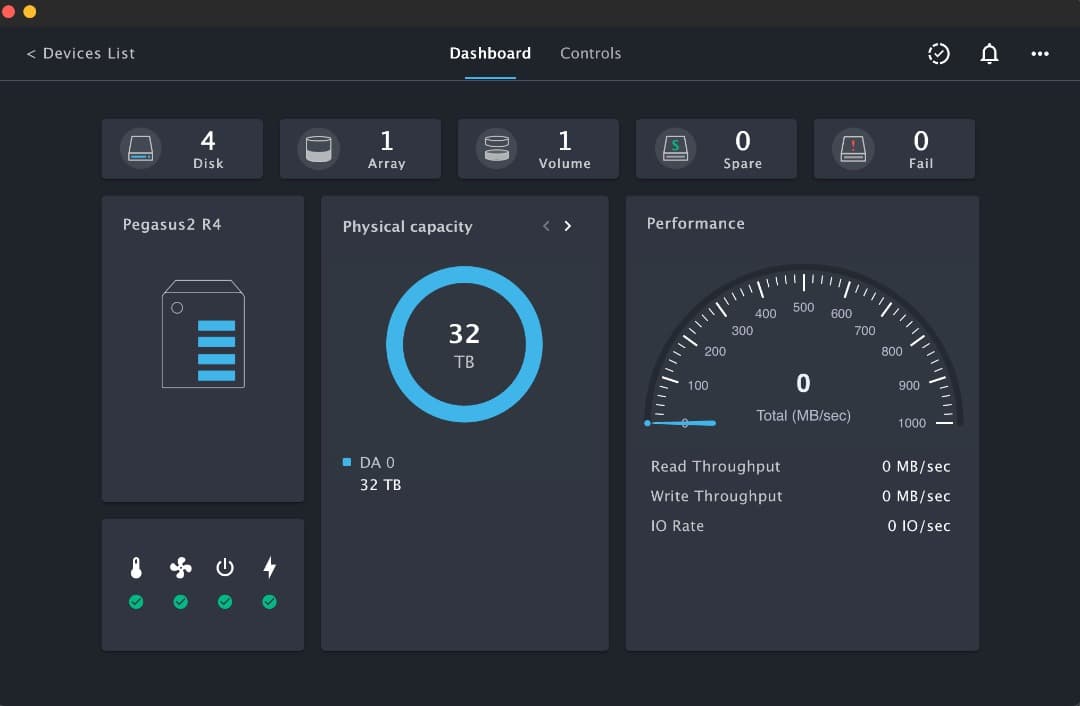The width and height of the screenshot is (1080, 706).
Task: Select the Dashboard tab
Action: click(490, 54)
